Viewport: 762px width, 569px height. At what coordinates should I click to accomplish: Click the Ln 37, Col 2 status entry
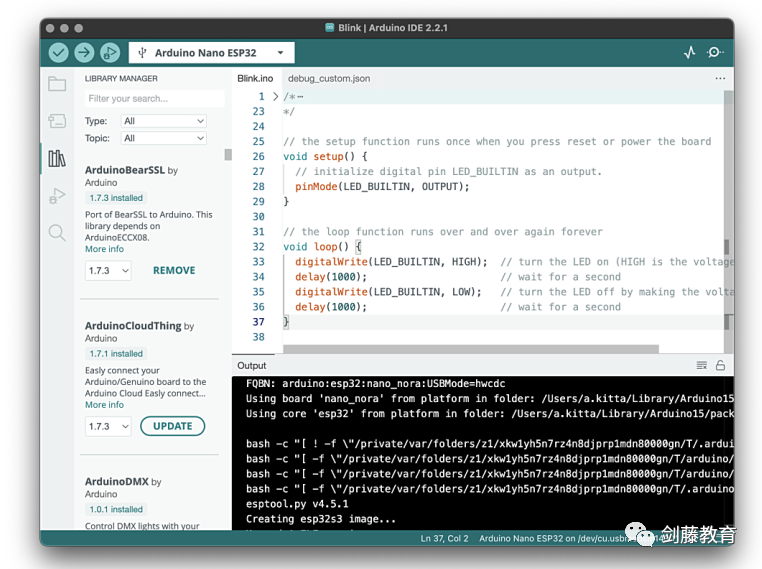[x=444, y=538]
